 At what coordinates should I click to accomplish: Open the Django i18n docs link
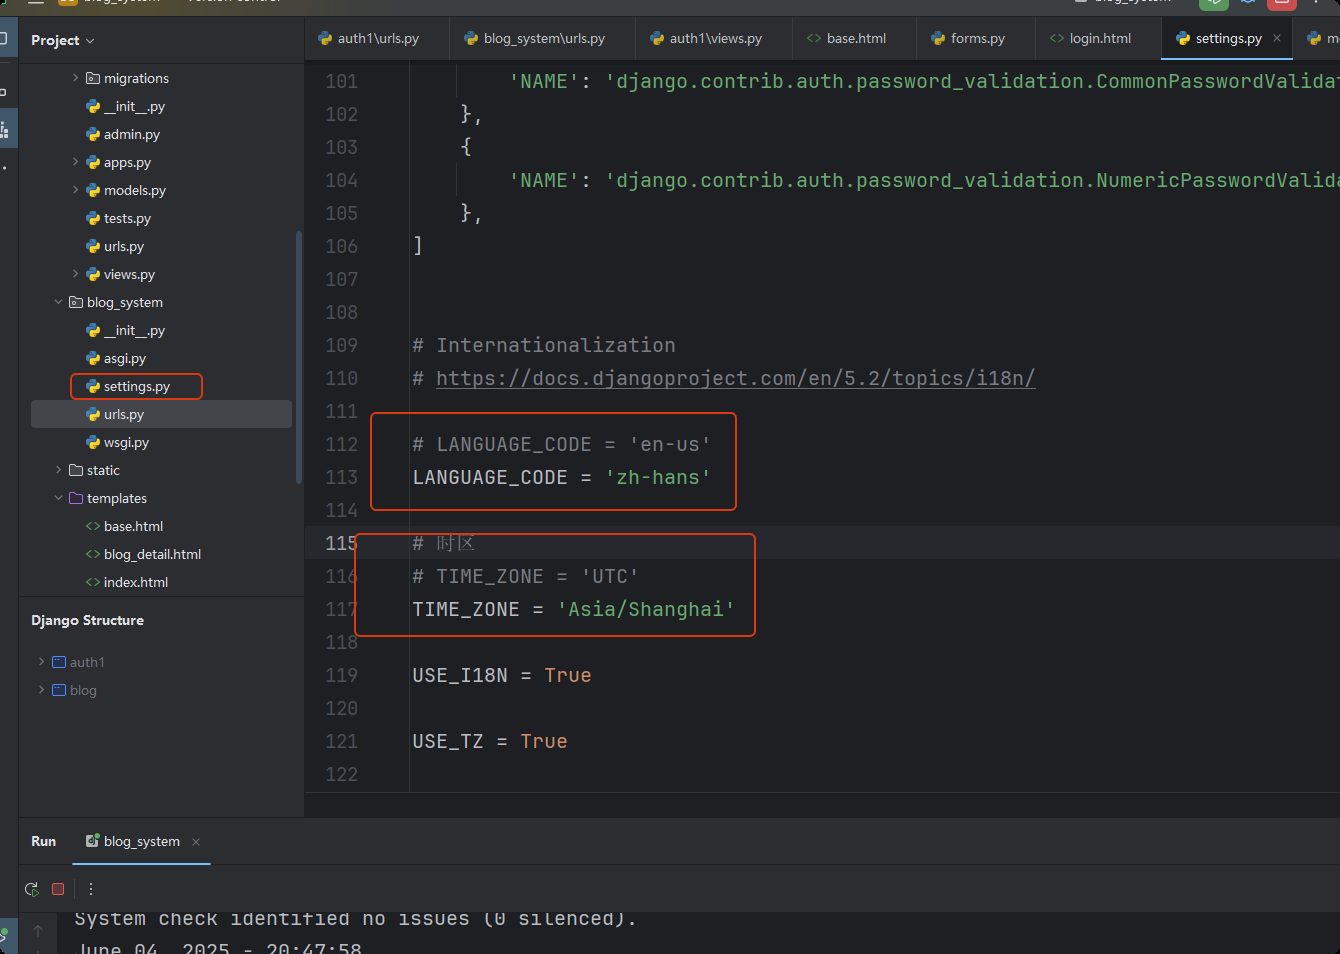point(735,378)
